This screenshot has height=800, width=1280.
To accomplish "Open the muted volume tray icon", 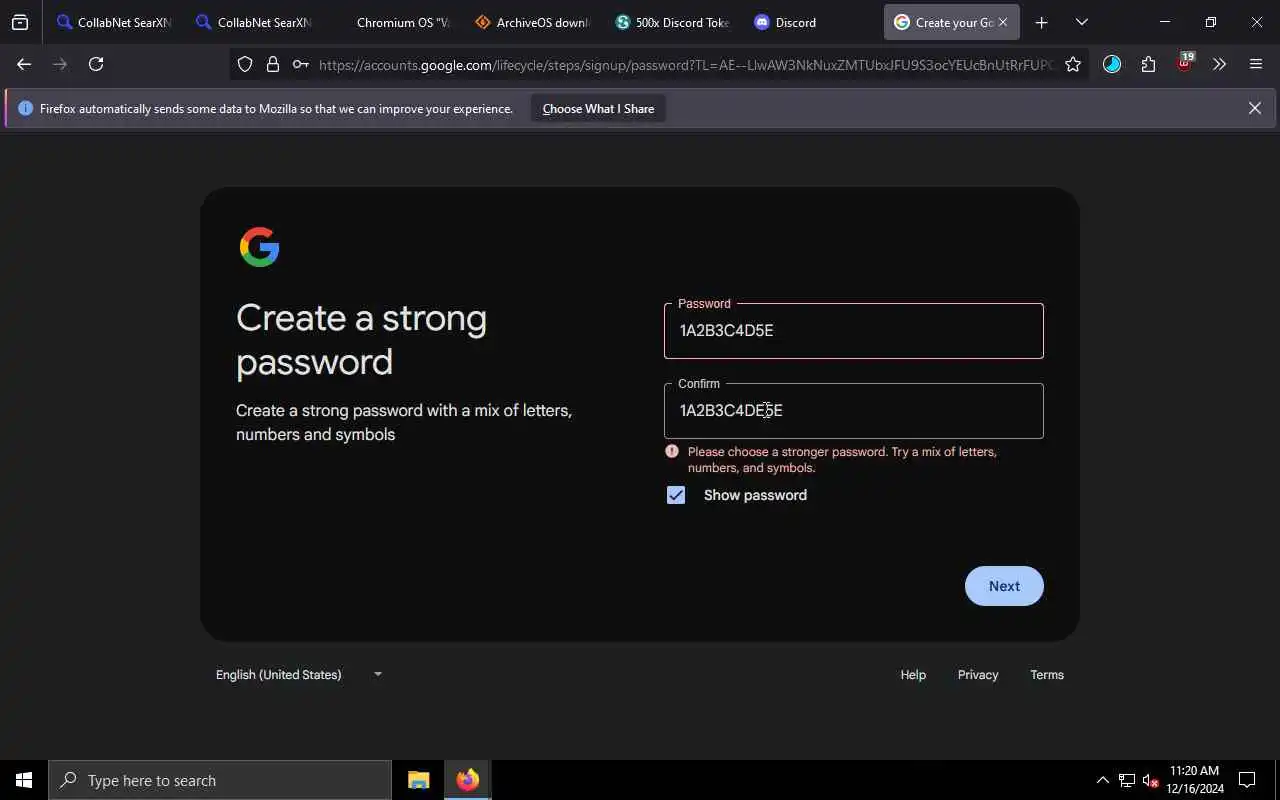I will tap(1150, 780).
